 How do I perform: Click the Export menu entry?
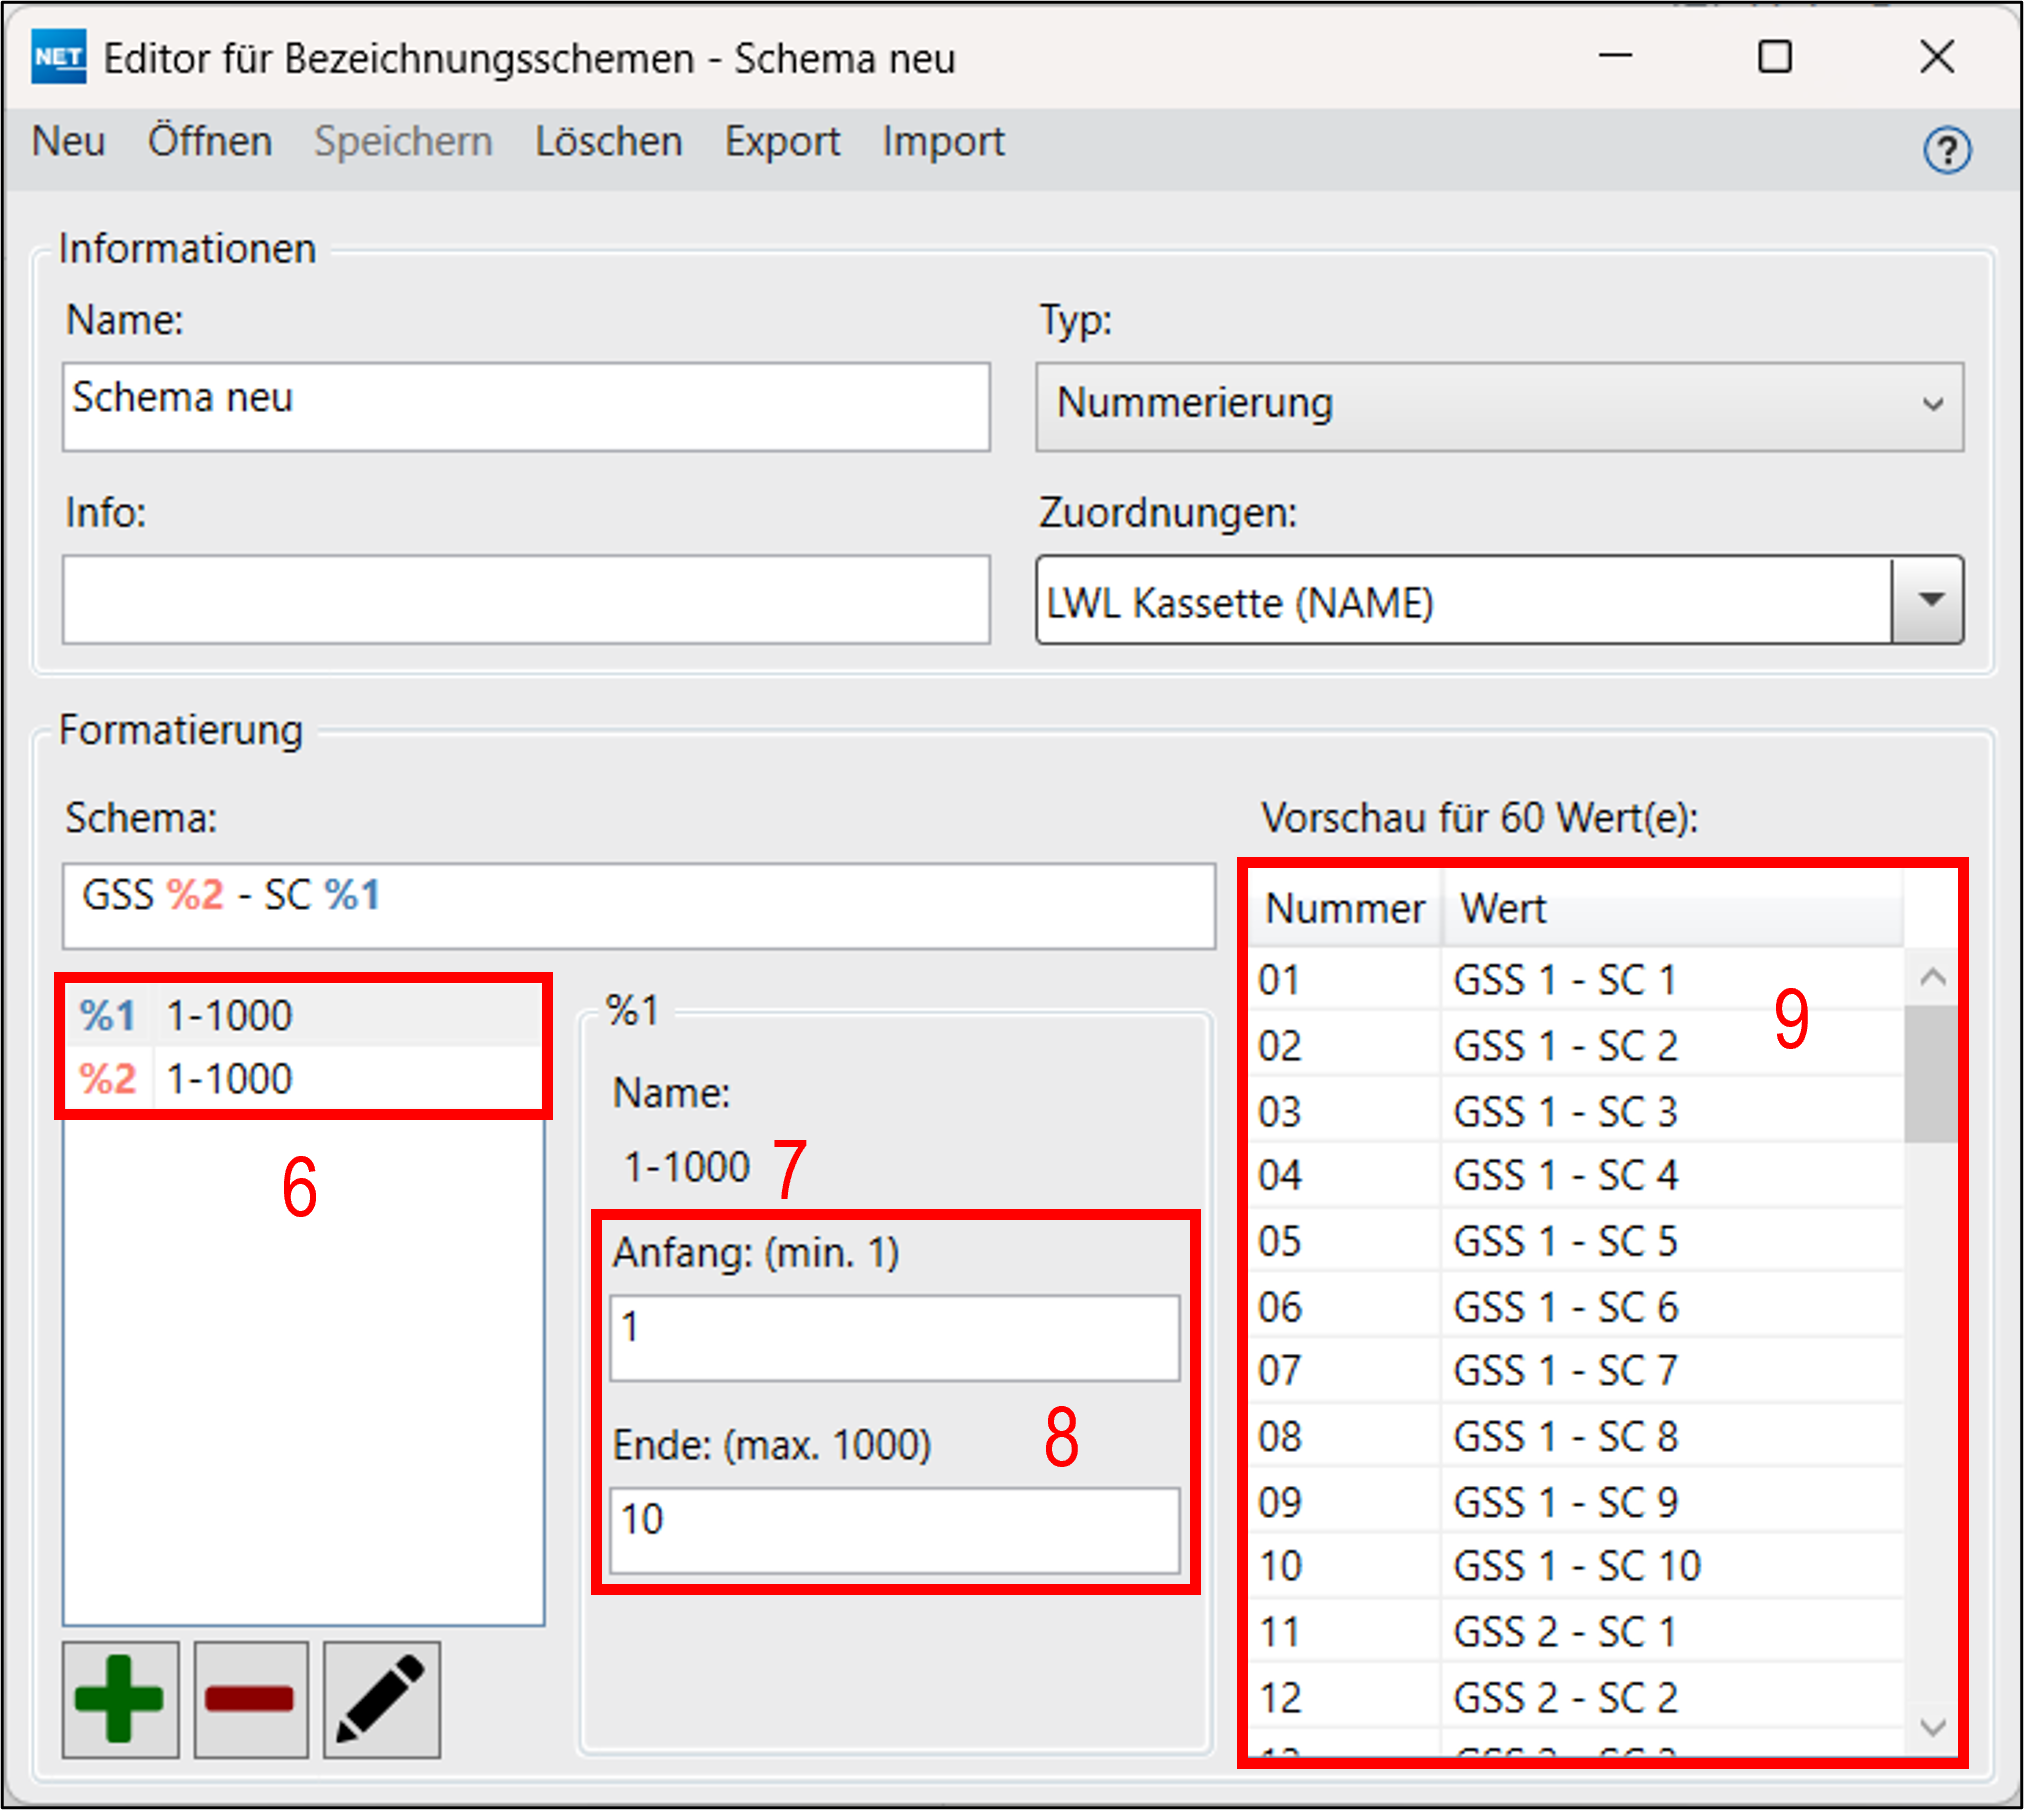coord(783,141)
